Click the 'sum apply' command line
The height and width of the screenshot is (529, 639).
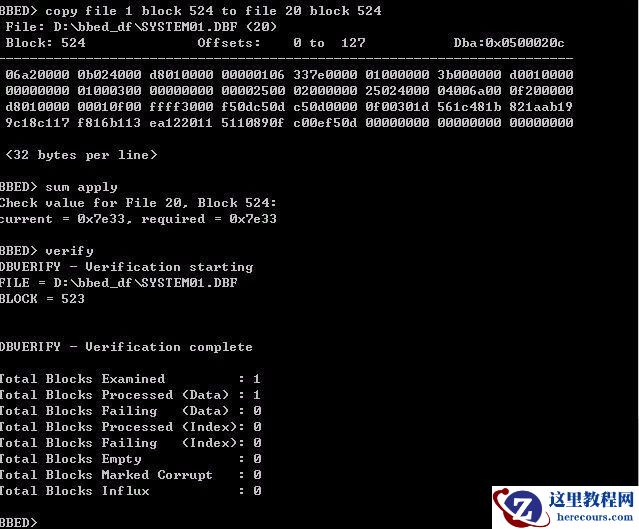[59, 187]
